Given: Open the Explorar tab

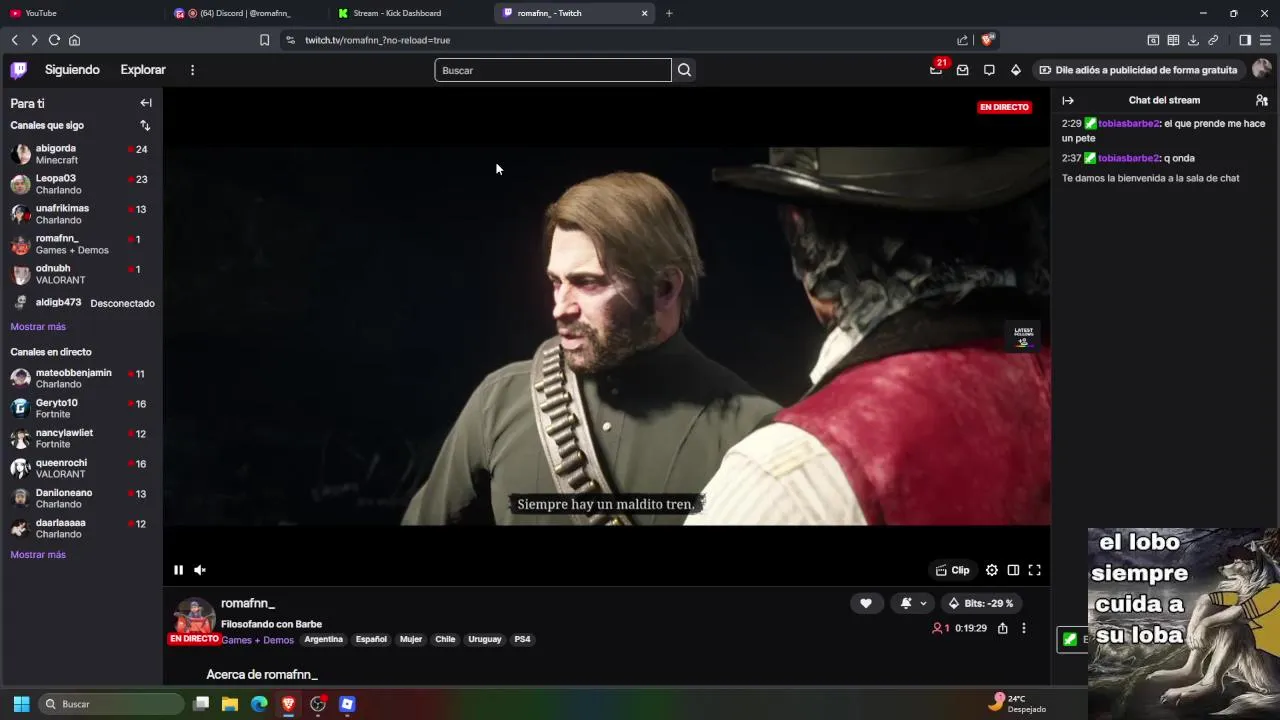Looking at the screenshot, I should coord(143,70).
